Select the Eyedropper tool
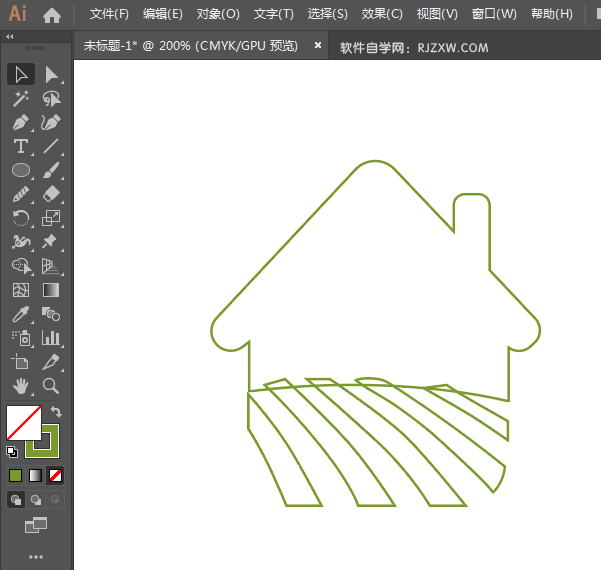The height and width of the screenshot is (570, 601). 21,314
